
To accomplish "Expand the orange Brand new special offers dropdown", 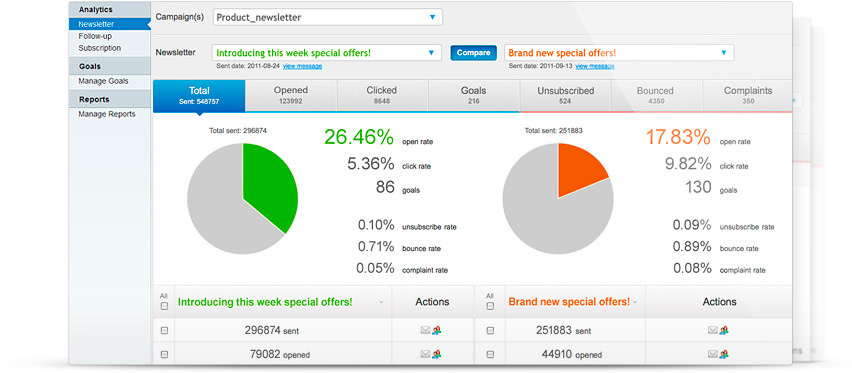I will click(x=619, y=53).
